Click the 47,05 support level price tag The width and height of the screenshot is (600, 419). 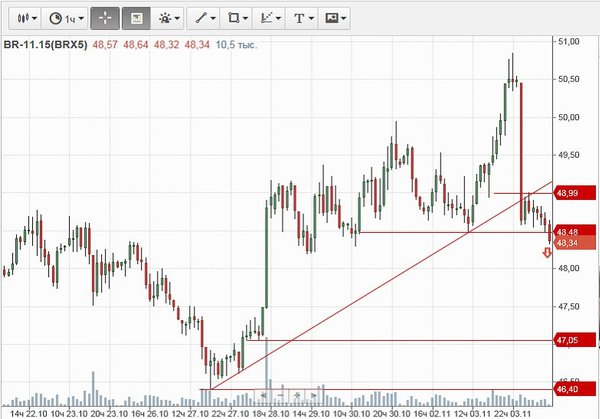[568, 341]
